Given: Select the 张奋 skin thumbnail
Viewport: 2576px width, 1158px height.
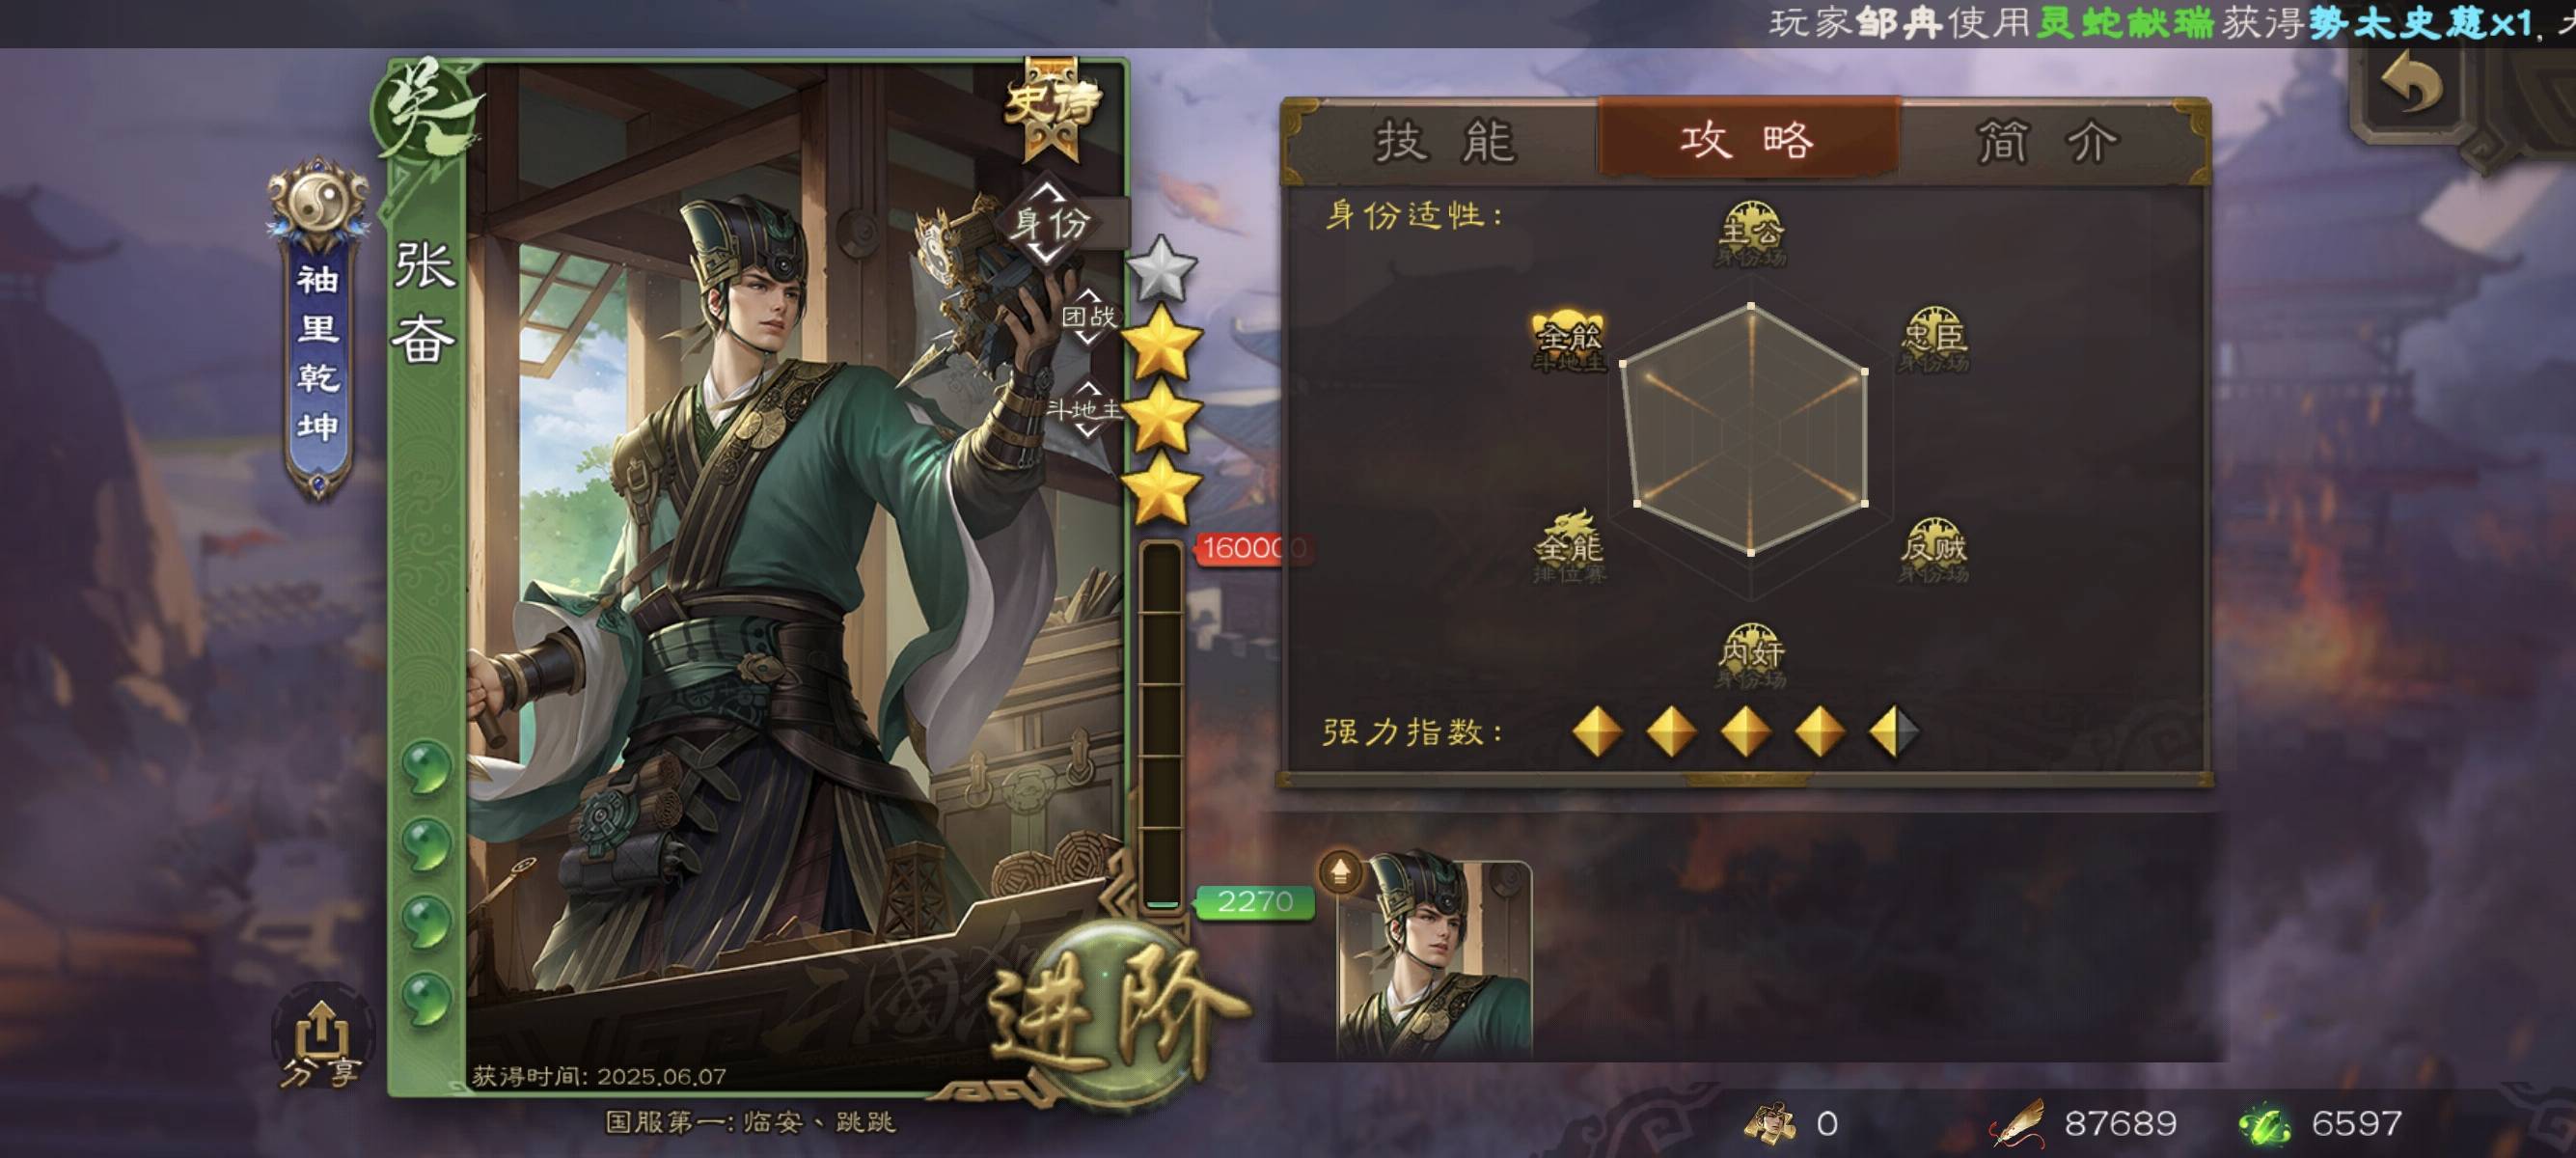Looking at the screenshot, I should coord(1434,958).
